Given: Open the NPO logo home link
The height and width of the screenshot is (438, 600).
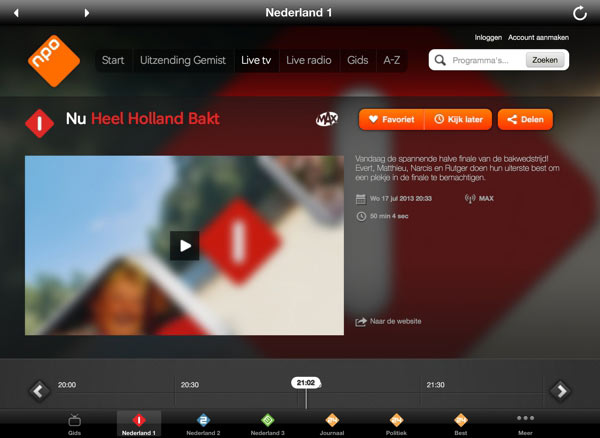Looking at the screenshot, I should tap(54, 61).
